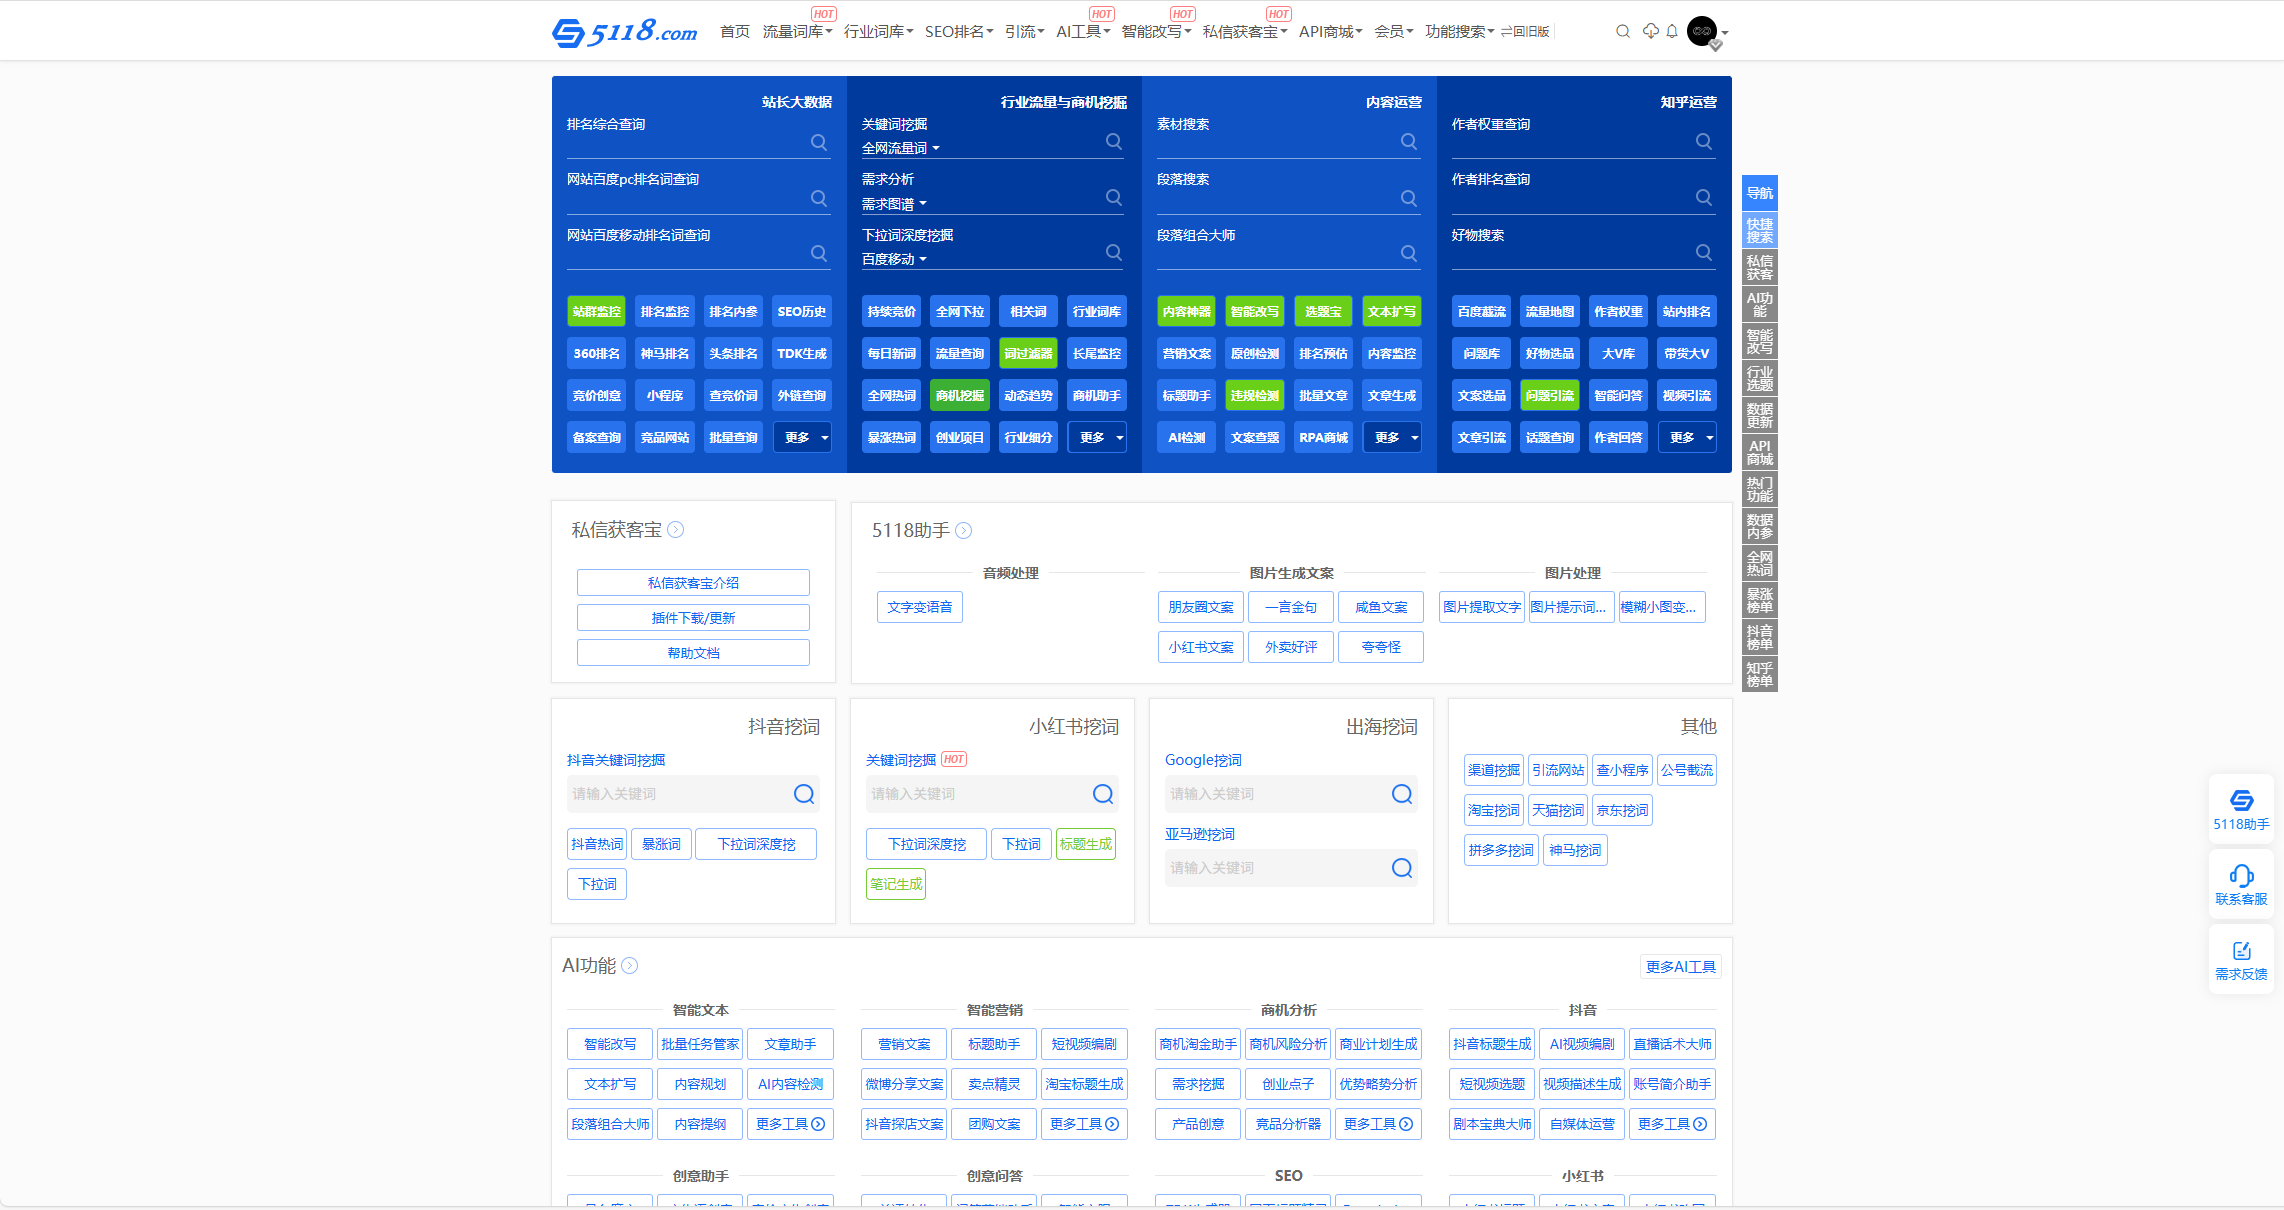Open the 百度移动 dropdown selector

pyautogui.click(x=895, y=259)
